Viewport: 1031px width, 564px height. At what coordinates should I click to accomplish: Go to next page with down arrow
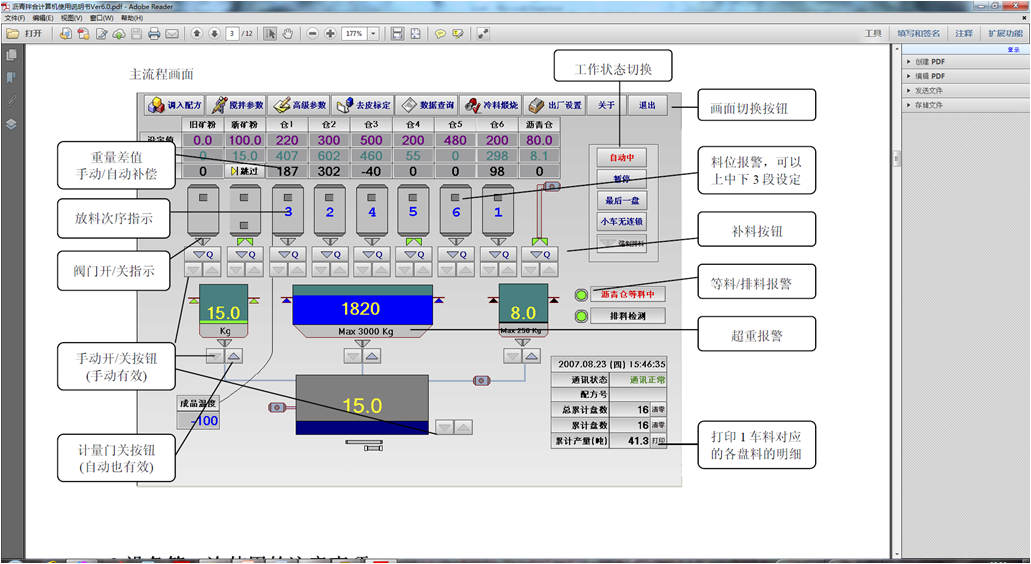(214, 33)
